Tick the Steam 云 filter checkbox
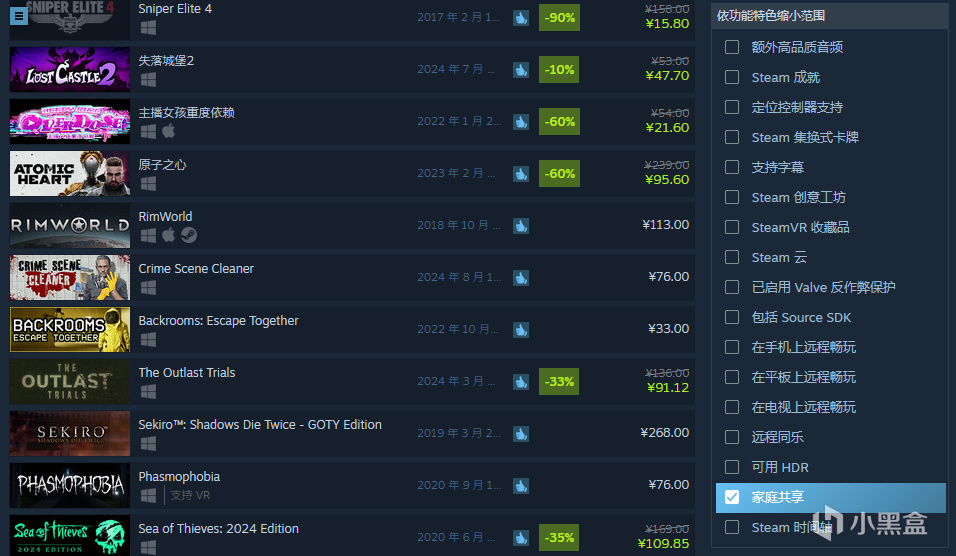Screen dimensions: 956x556 (732, 257)
